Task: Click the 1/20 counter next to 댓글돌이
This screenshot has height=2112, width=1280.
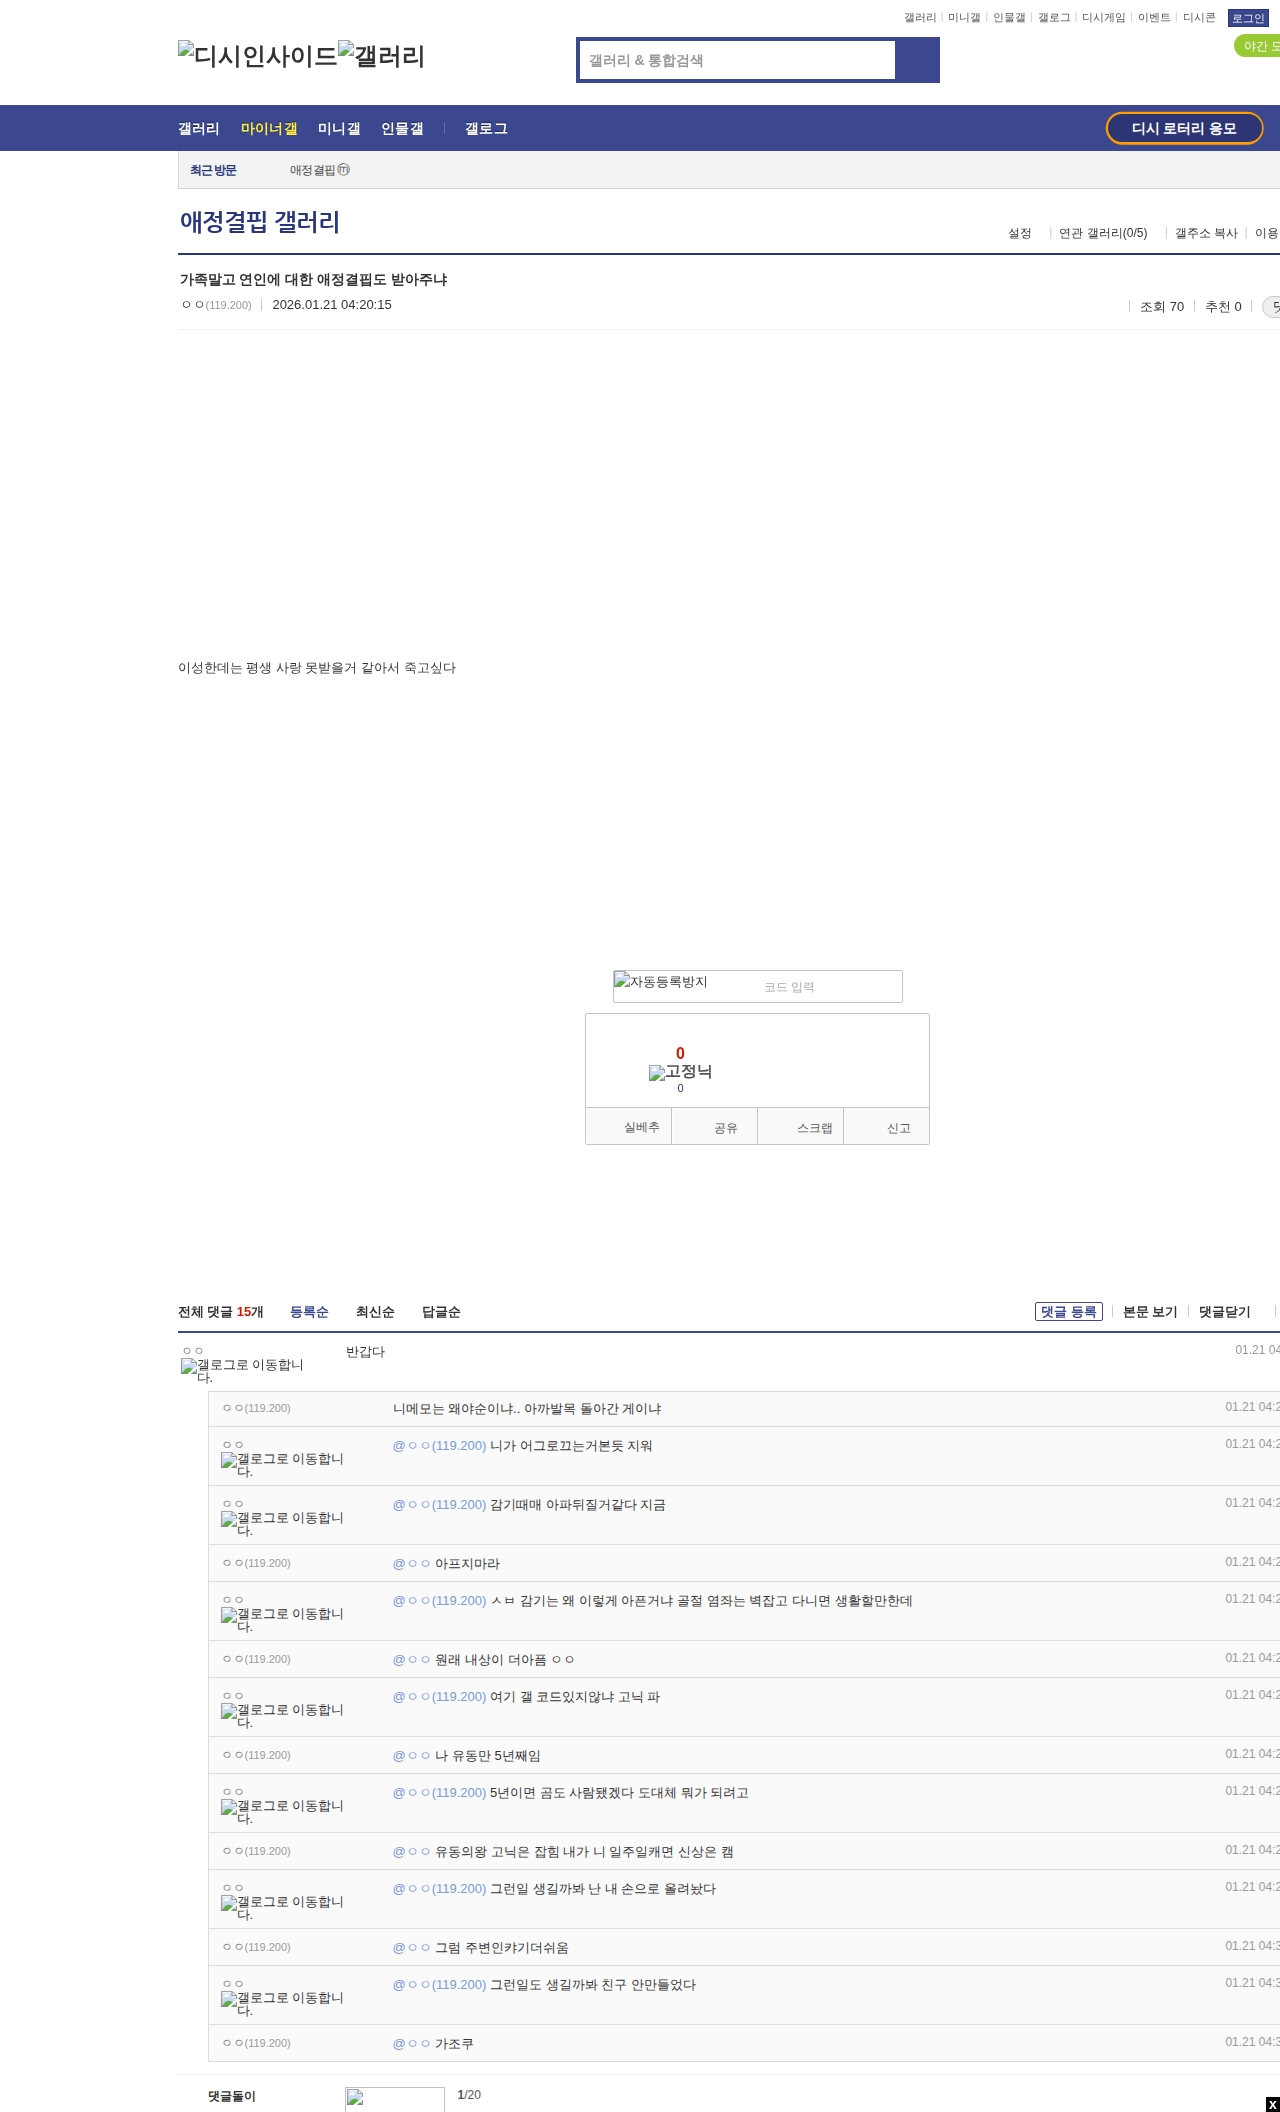Action: [469, 2095]
